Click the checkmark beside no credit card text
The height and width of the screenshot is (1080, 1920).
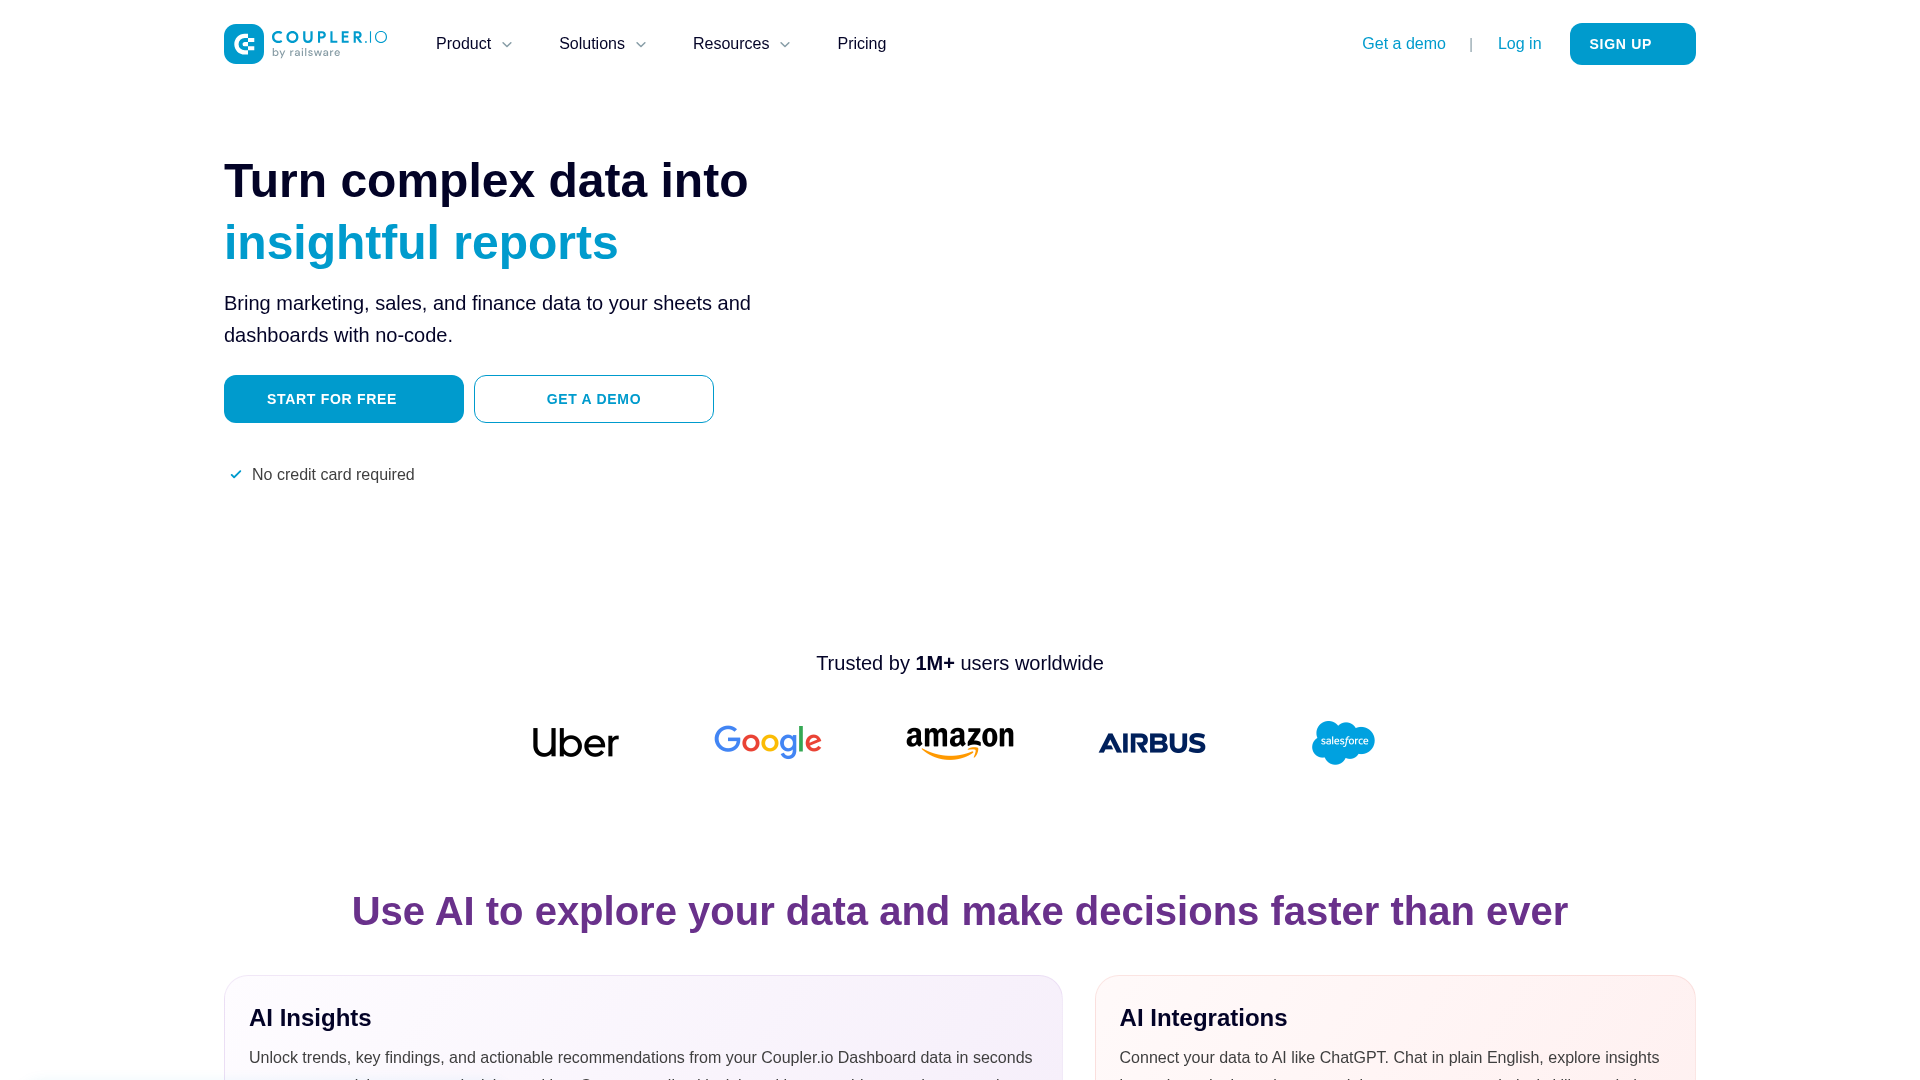click(236, 474)
